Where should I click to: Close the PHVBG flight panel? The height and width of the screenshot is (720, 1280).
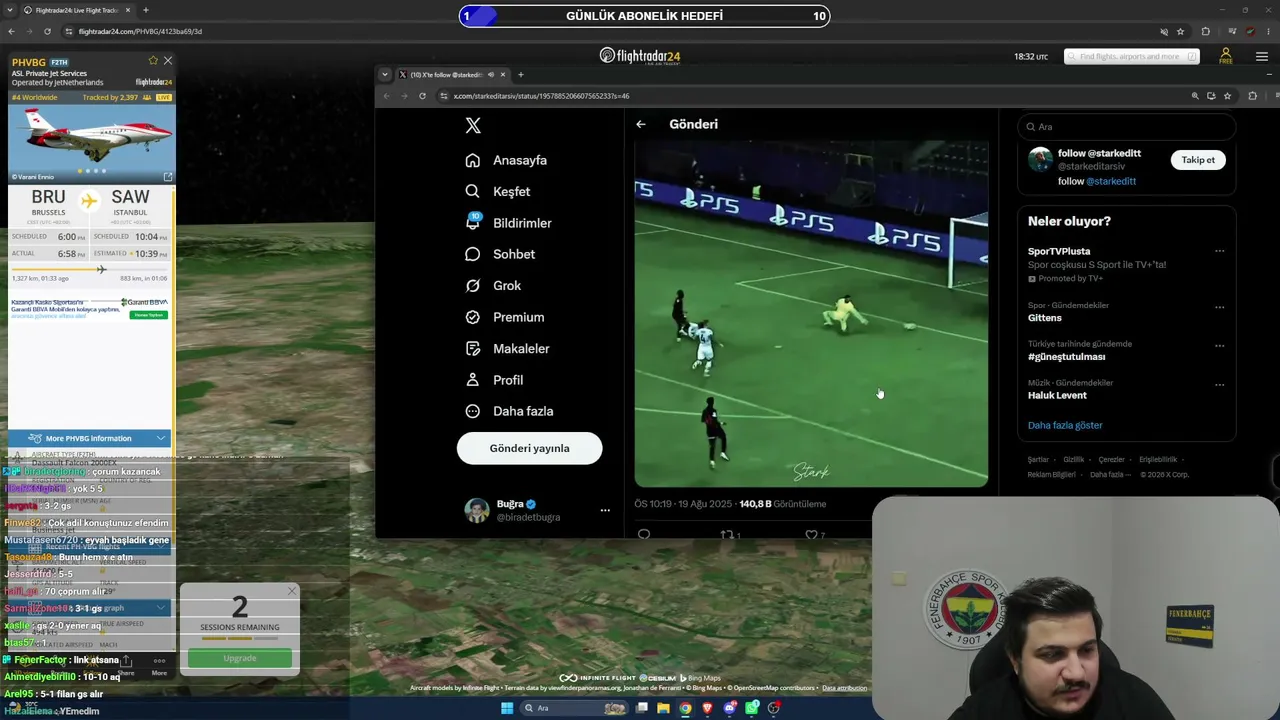(167, 61)
